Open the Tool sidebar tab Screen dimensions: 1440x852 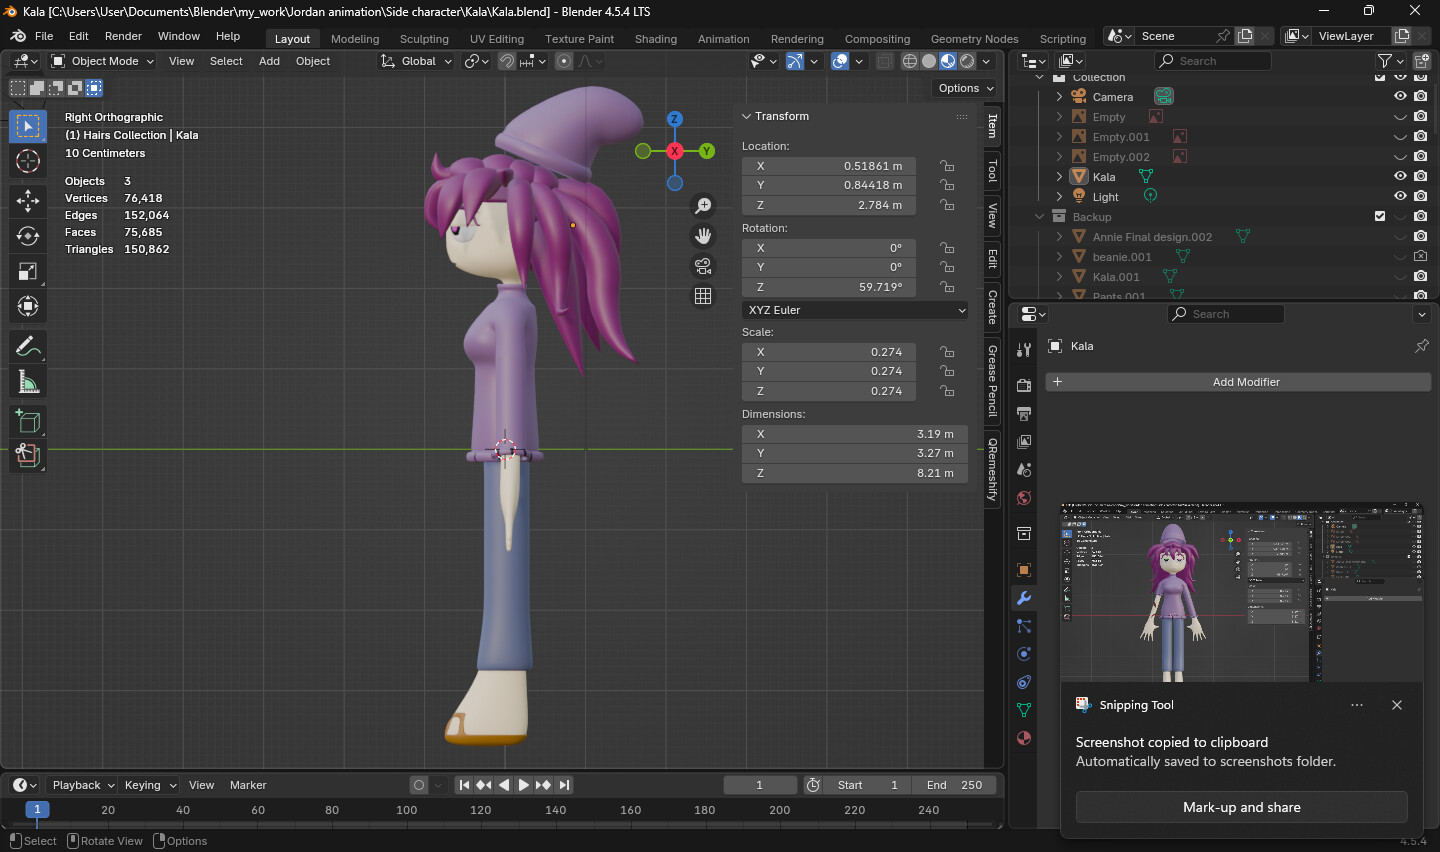992,171
